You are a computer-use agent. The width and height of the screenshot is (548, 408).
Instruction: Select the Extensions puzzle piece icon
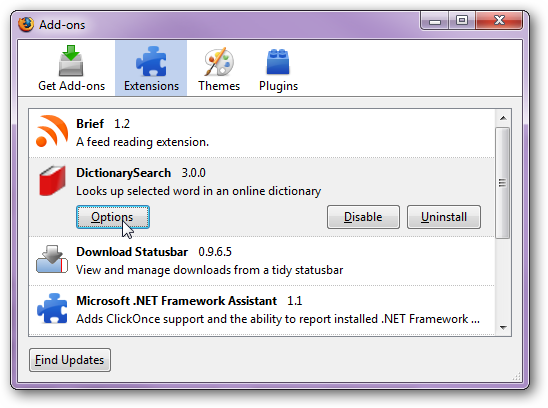(x=151, y=61)
